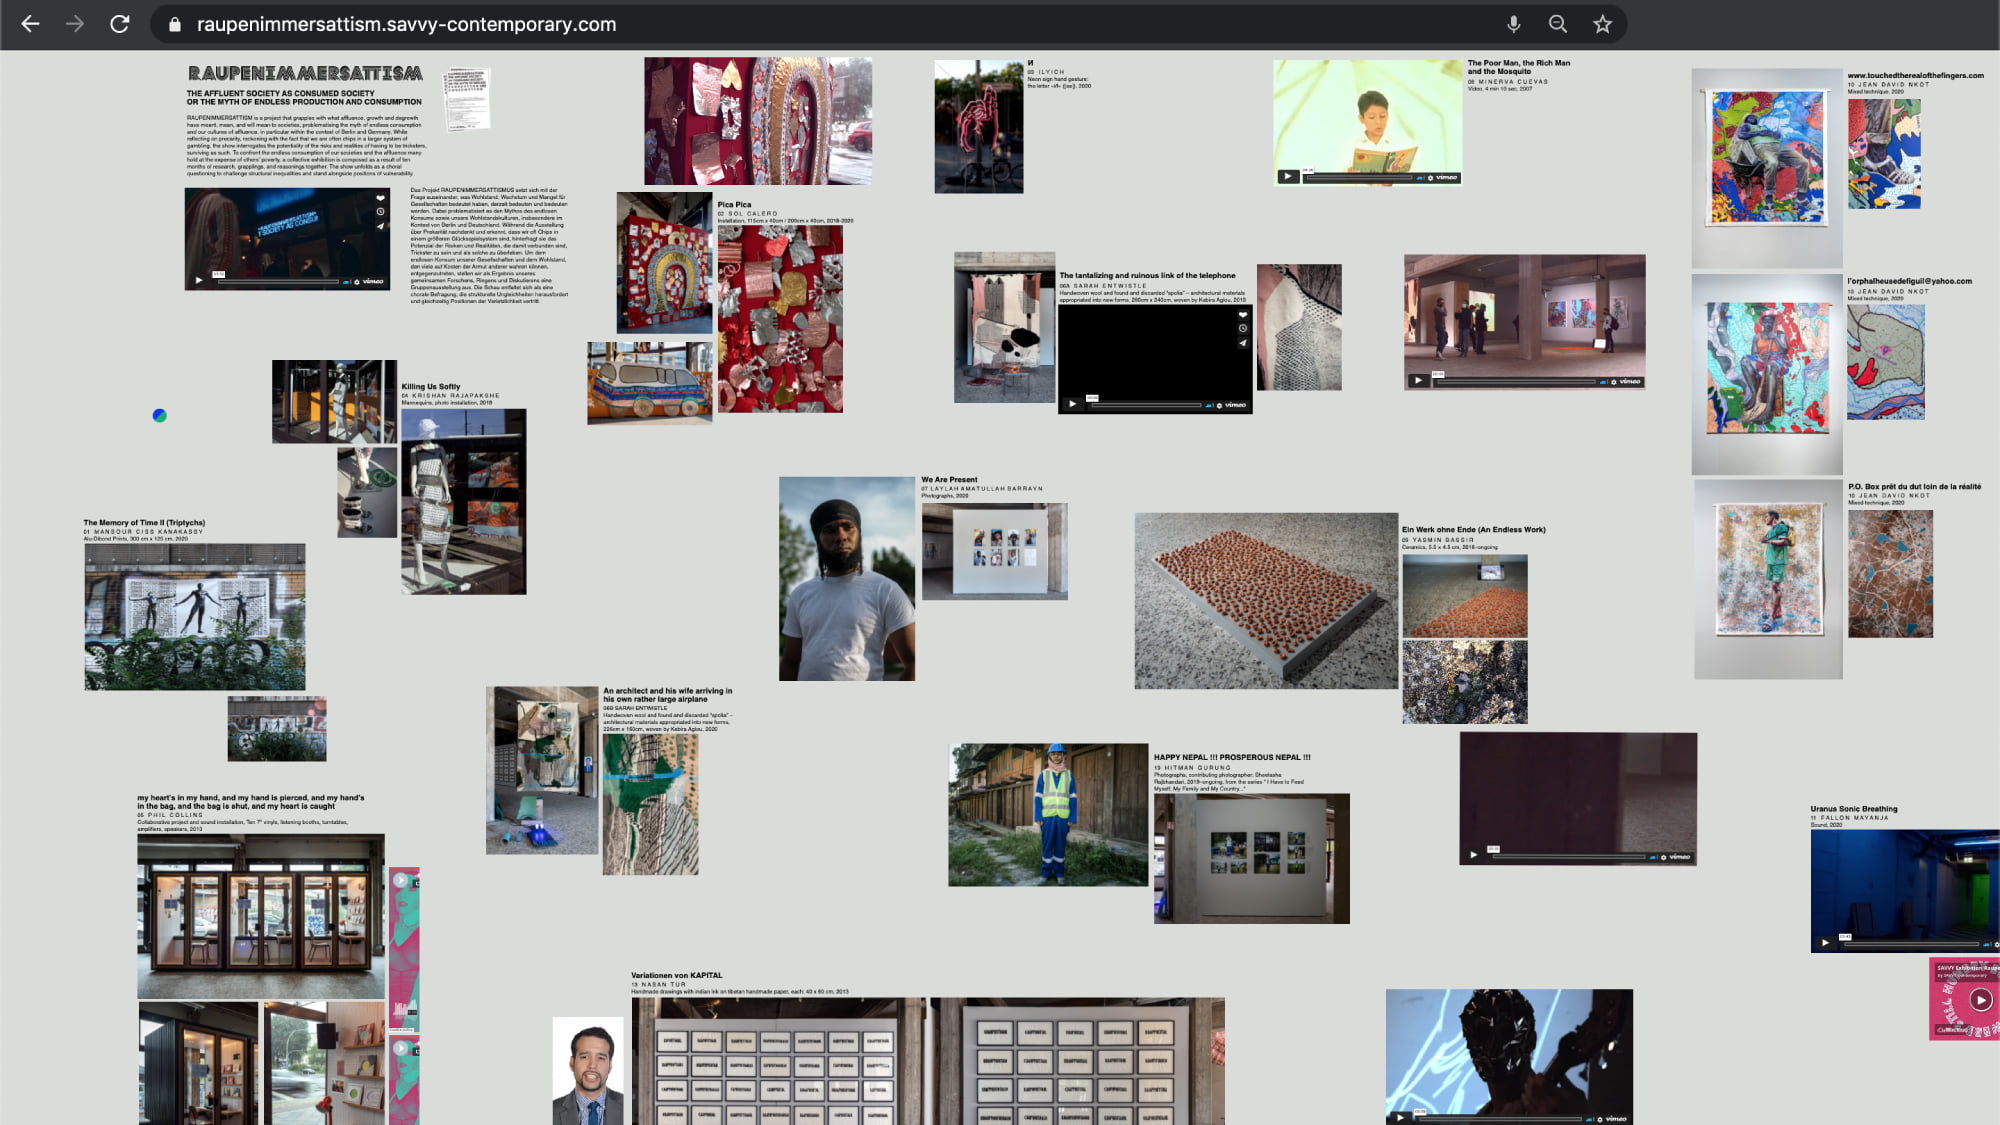Add black telephone video to Watch Later
The width and height of the screenshot is (2000, 1125).
coord(1243,329)
